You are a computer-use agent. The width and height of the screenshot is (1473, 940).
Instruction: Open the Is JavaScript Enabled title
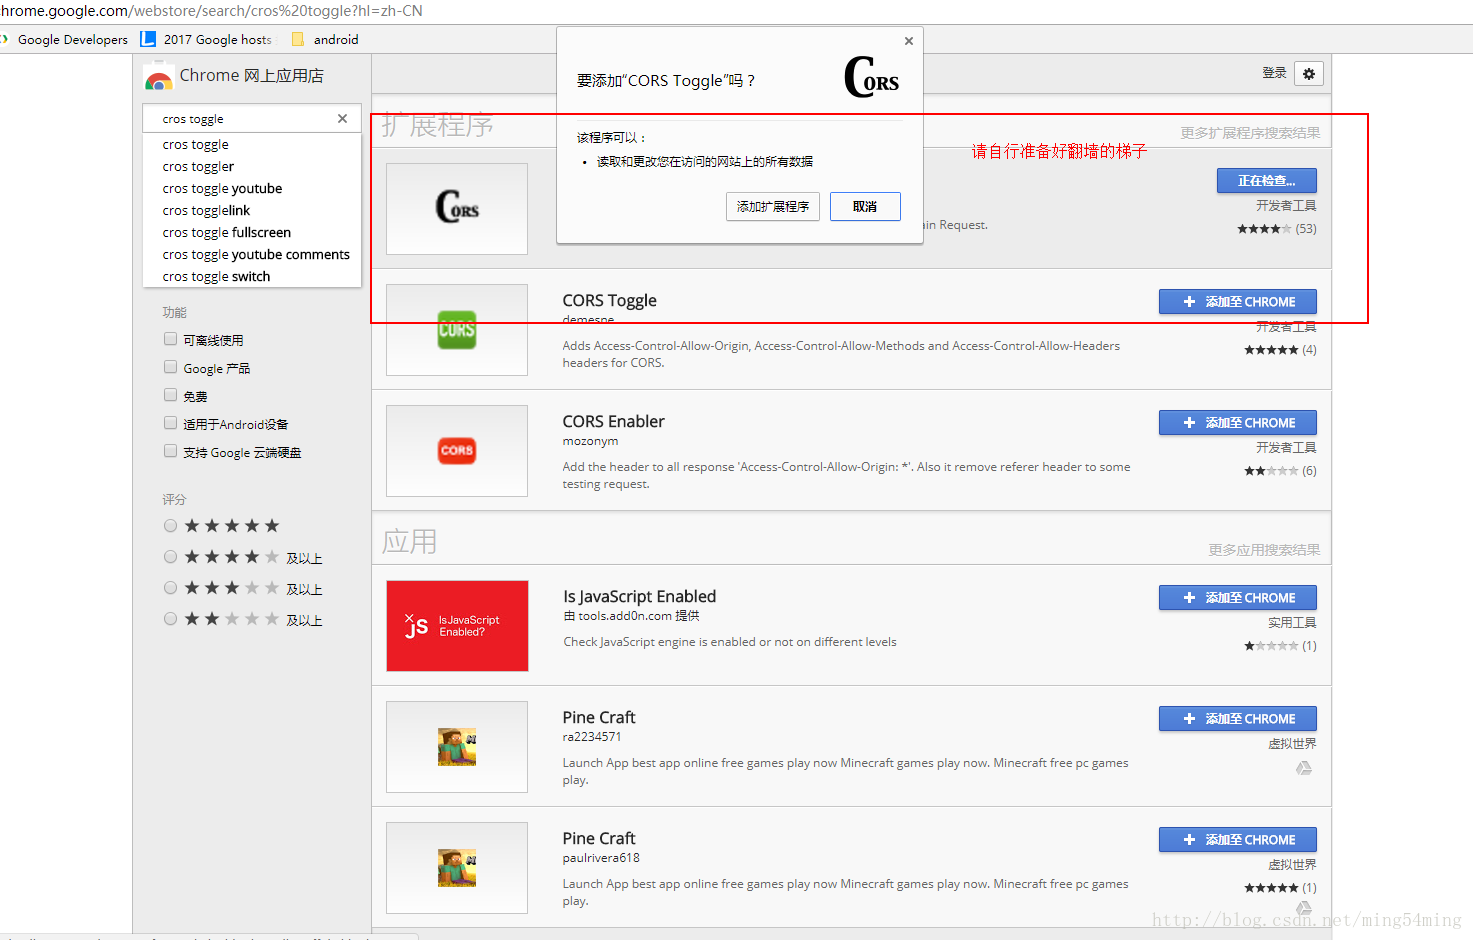(x=640, y=596)
